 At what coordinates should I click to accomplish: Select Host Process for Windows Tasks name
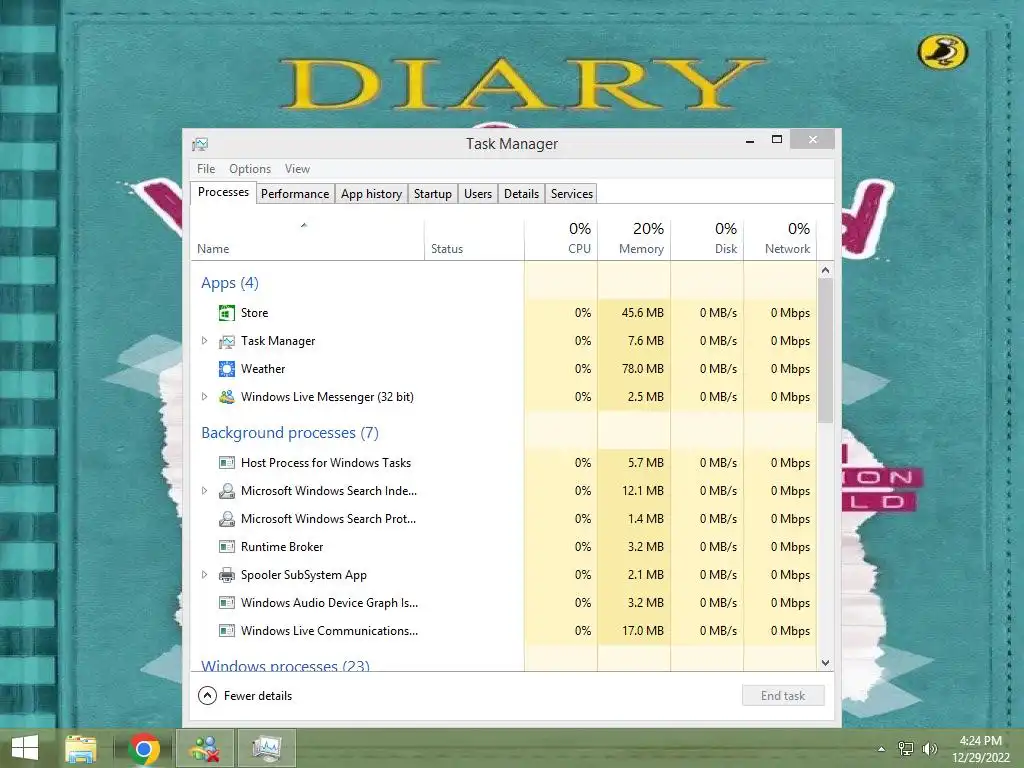326,463
